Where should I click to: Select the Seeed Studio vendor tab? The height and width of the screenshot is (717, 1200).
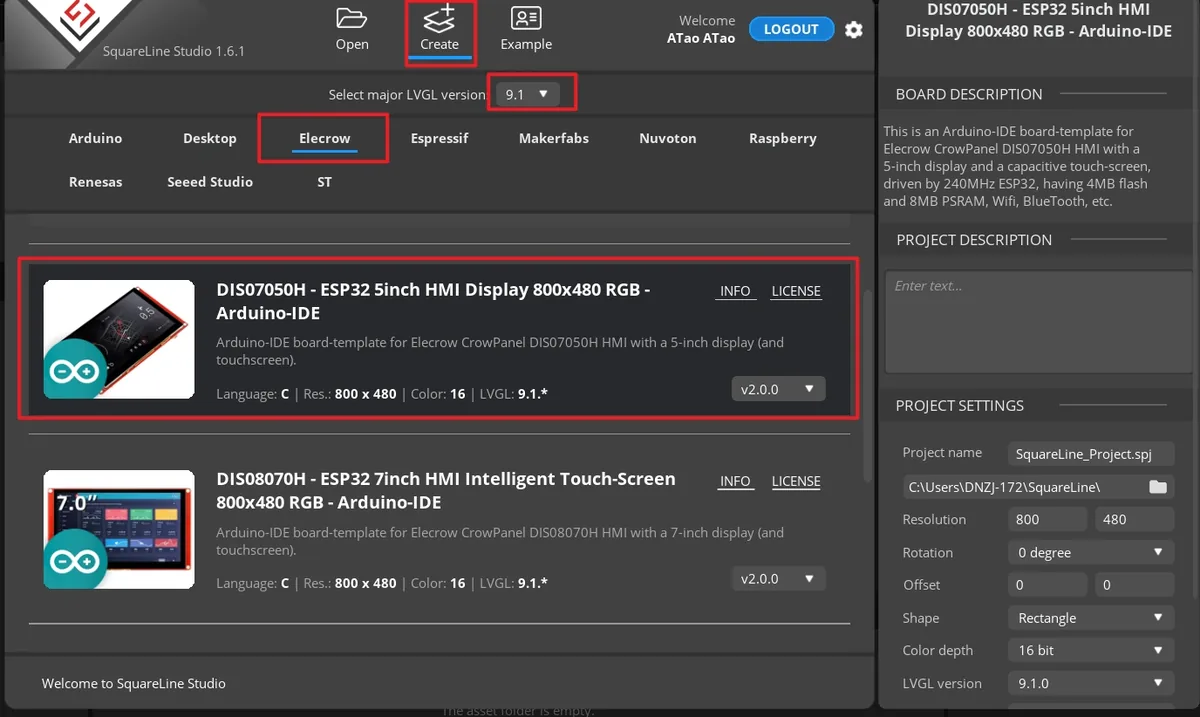click(209, 182)
